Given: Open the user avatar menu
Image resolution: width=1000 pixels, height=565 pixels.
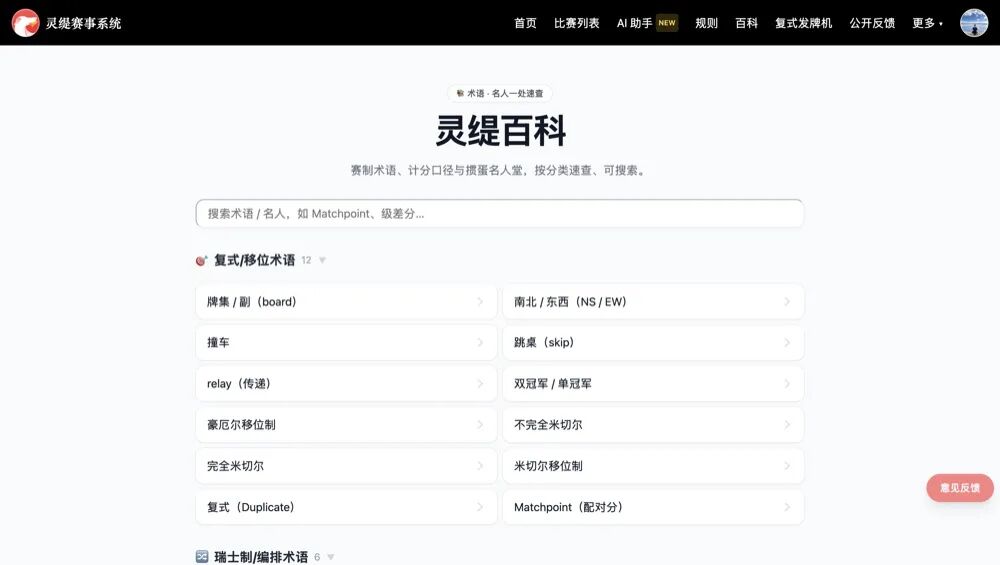Looking at the screenshot, I should coord(974,23).
